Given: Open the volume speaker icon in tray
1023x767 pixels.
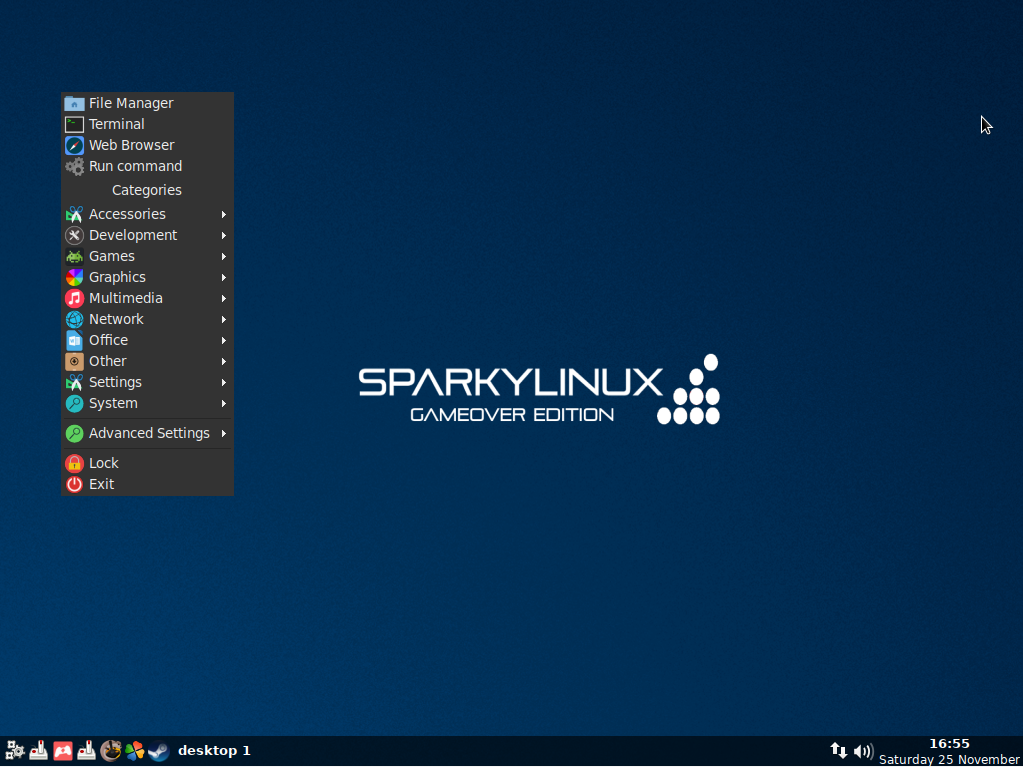Looking at the screenshot, I should tap(863, 751).
